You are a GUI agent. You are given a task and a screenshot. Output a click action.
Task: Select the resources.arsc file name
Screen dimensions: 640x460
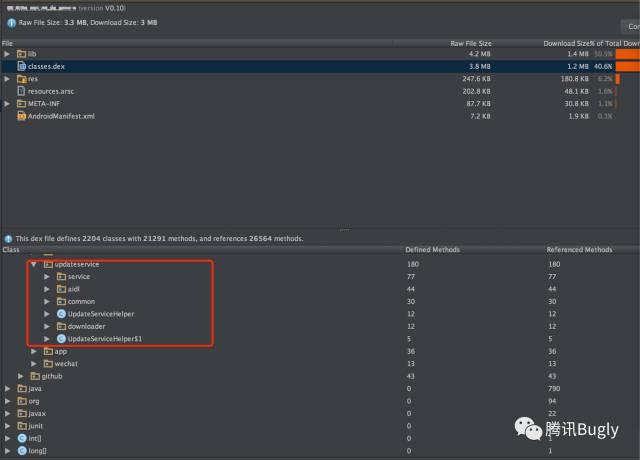coord(51,91)
